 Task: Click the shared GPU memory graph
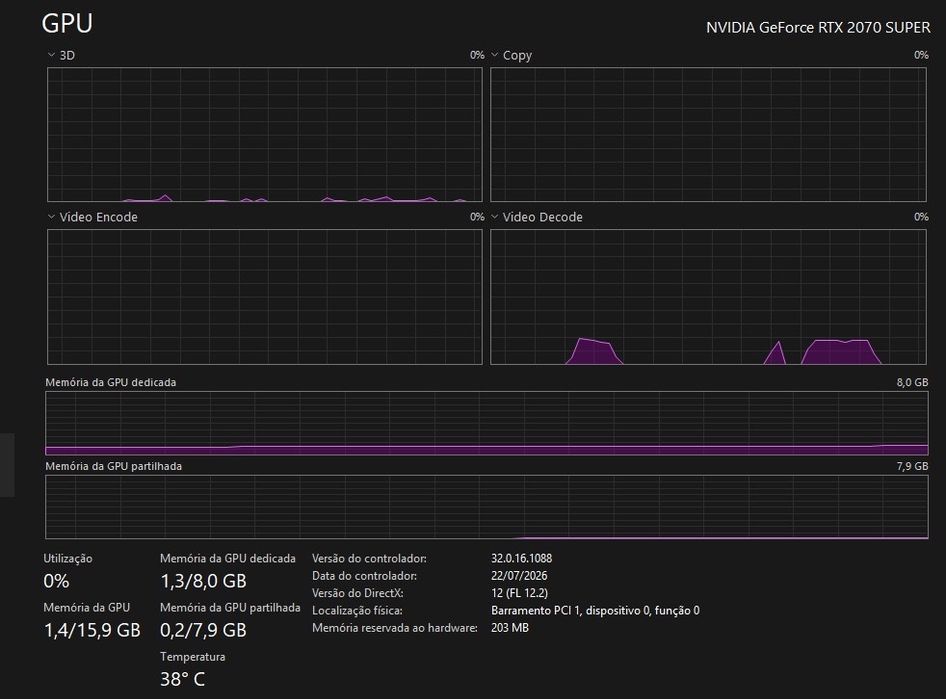487,507
